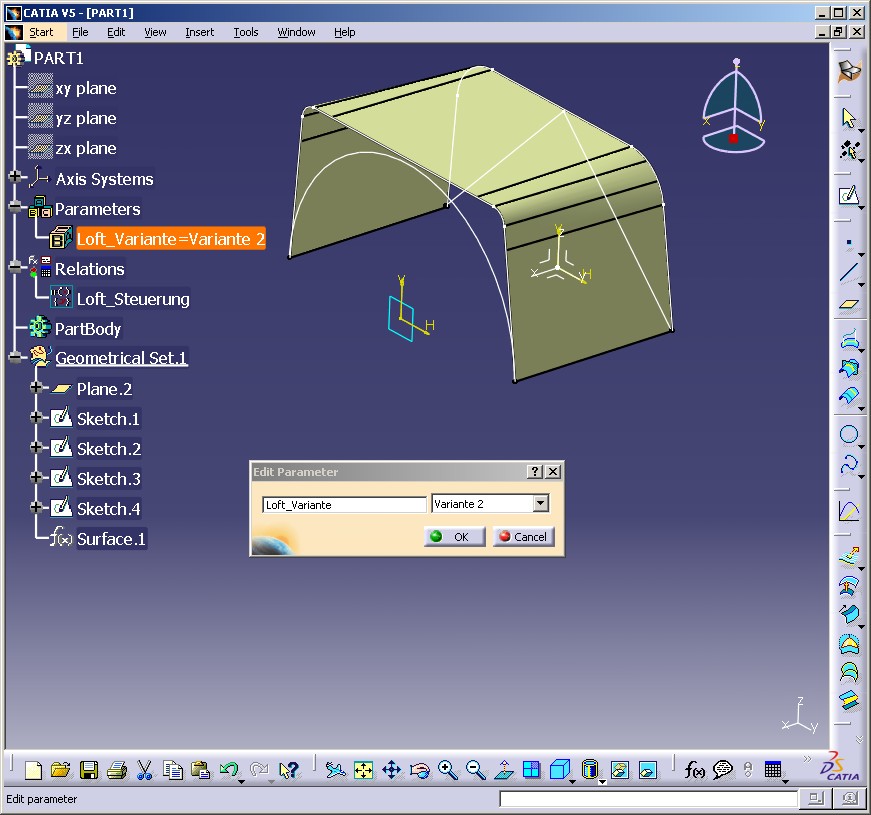Click the Point creation tool icon
871x815 pixels.
coord(849,243)
